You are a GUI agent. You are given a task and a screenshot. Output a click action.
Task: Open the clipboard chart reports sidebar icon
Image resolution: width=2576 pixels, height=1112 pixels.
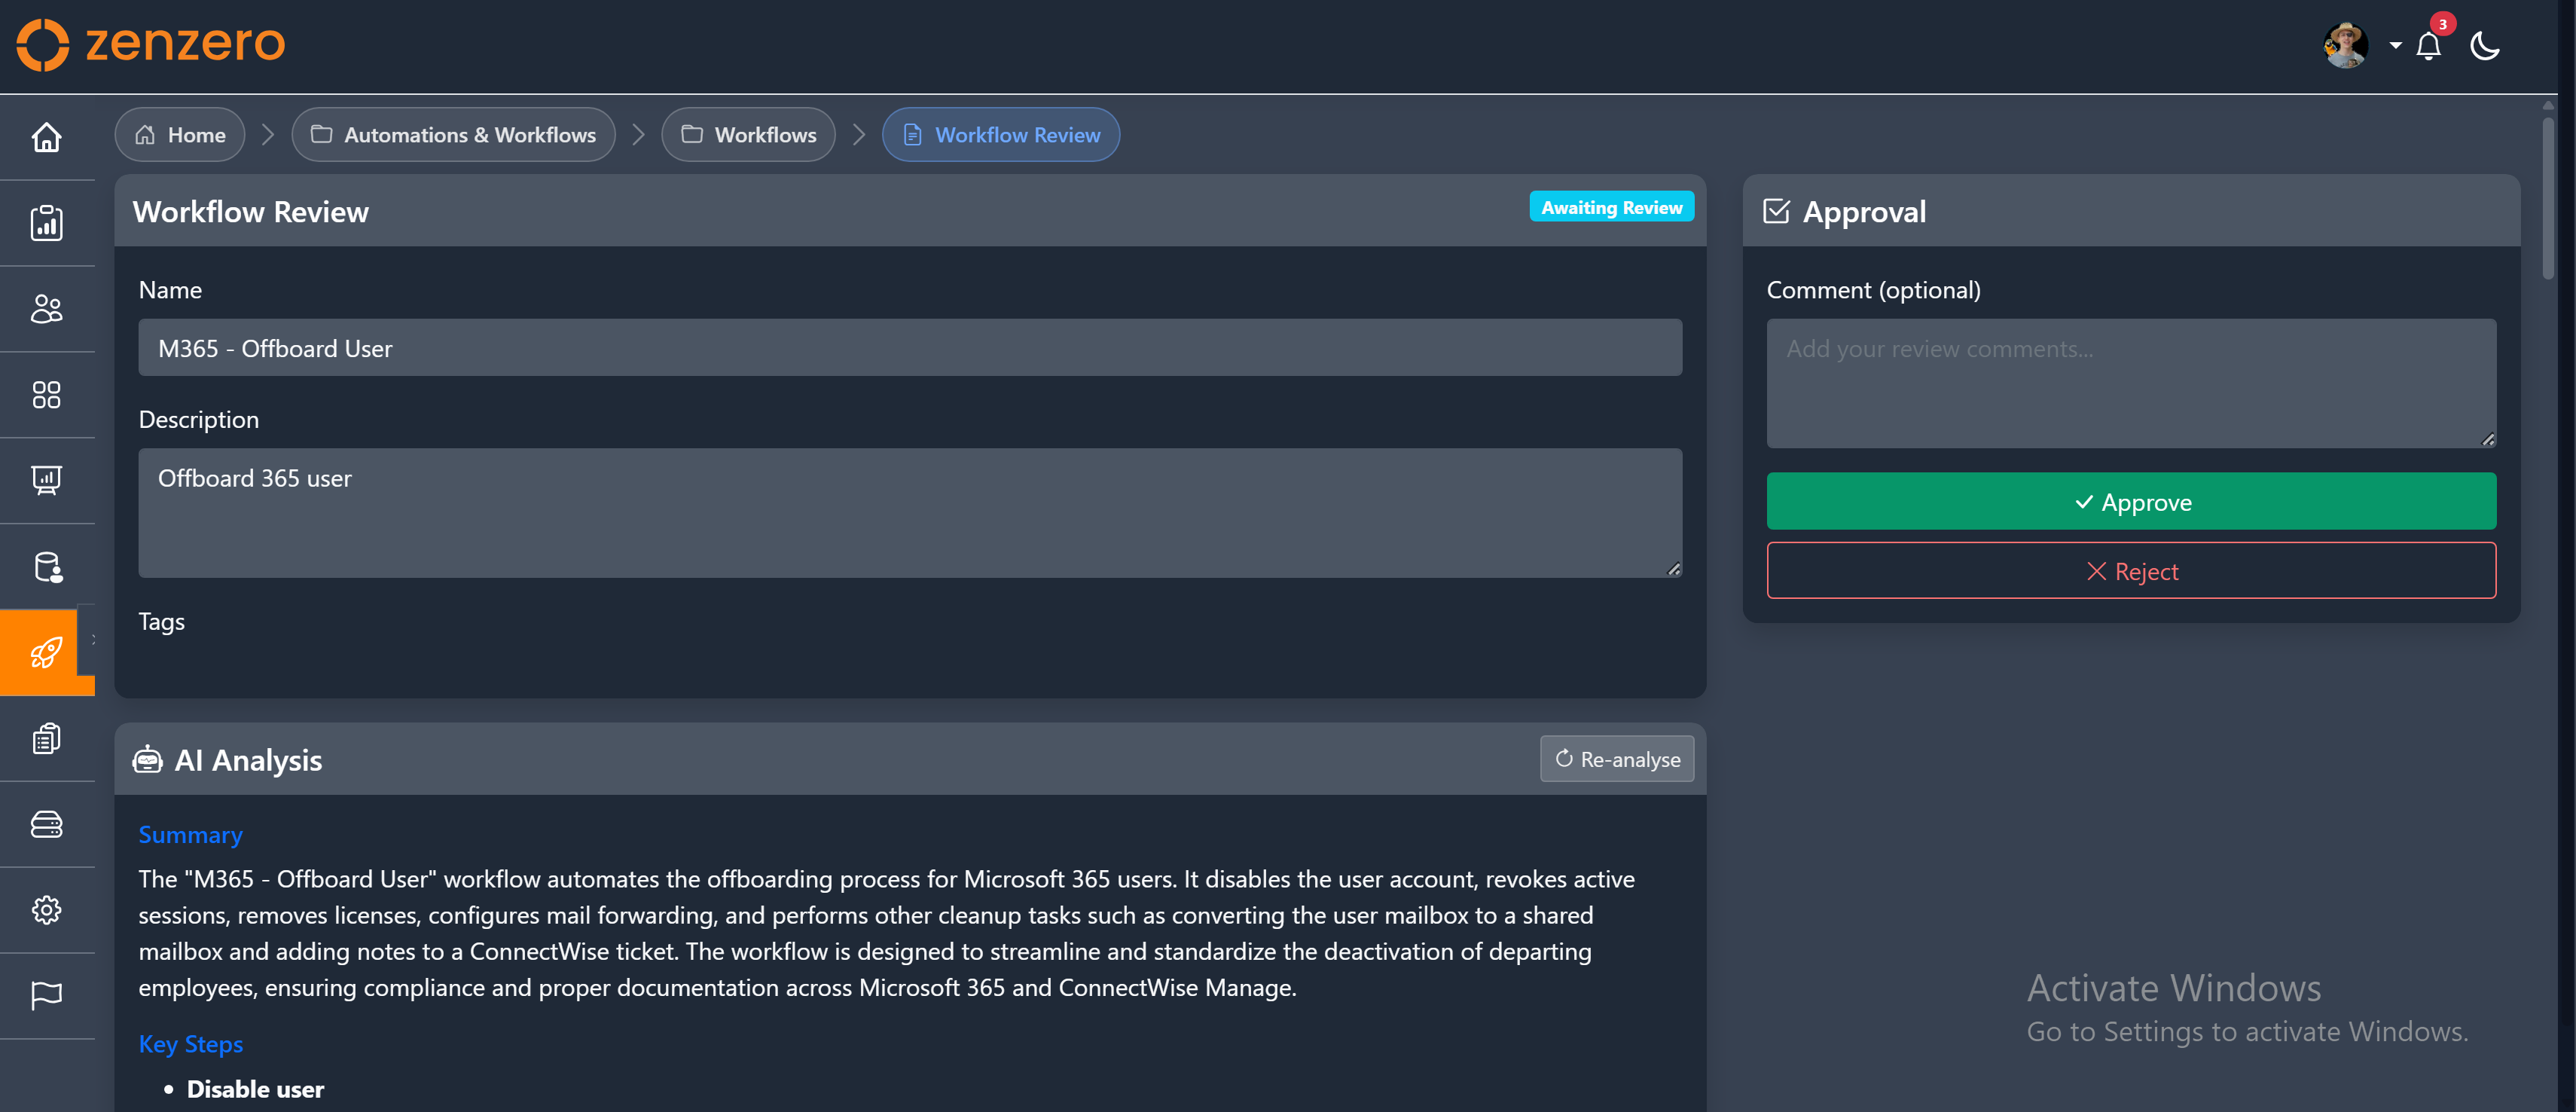tap(47, 222)
